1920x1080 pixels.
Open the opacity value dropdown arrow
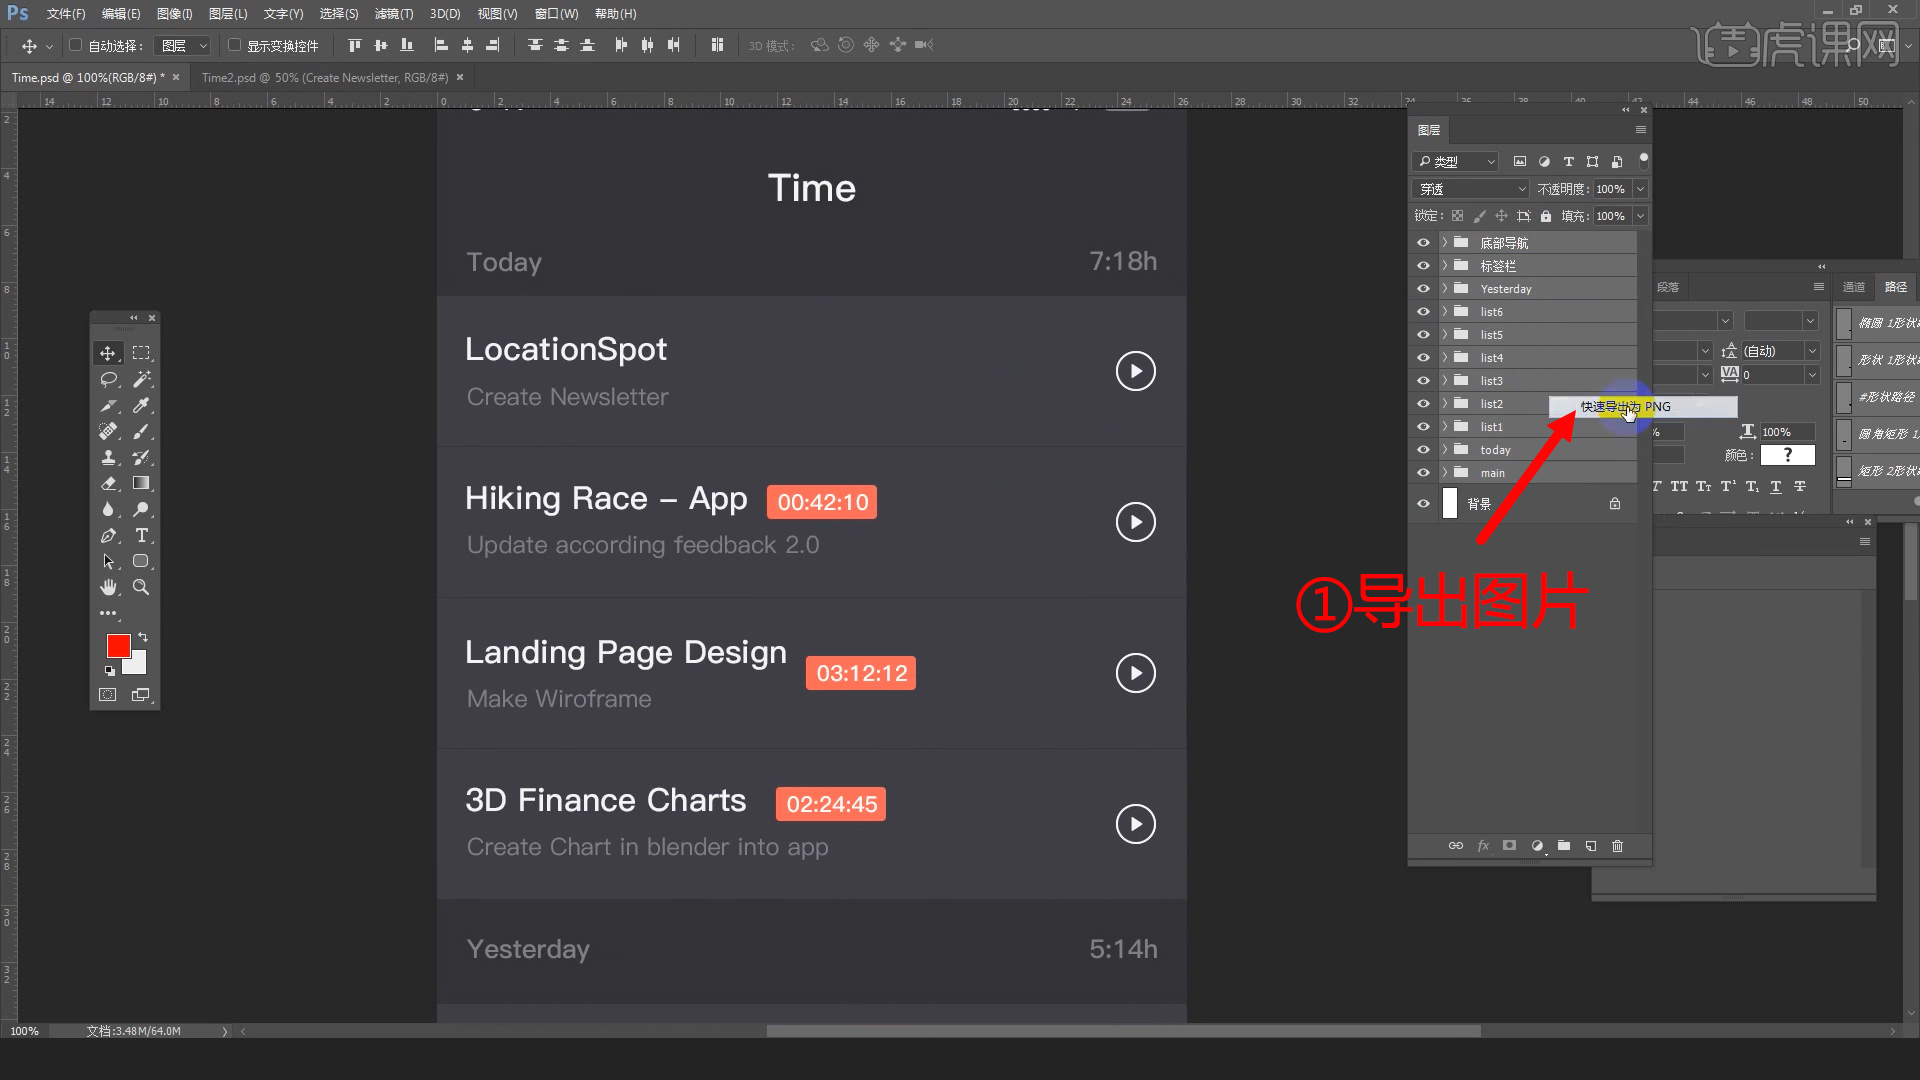(1640, 189)
